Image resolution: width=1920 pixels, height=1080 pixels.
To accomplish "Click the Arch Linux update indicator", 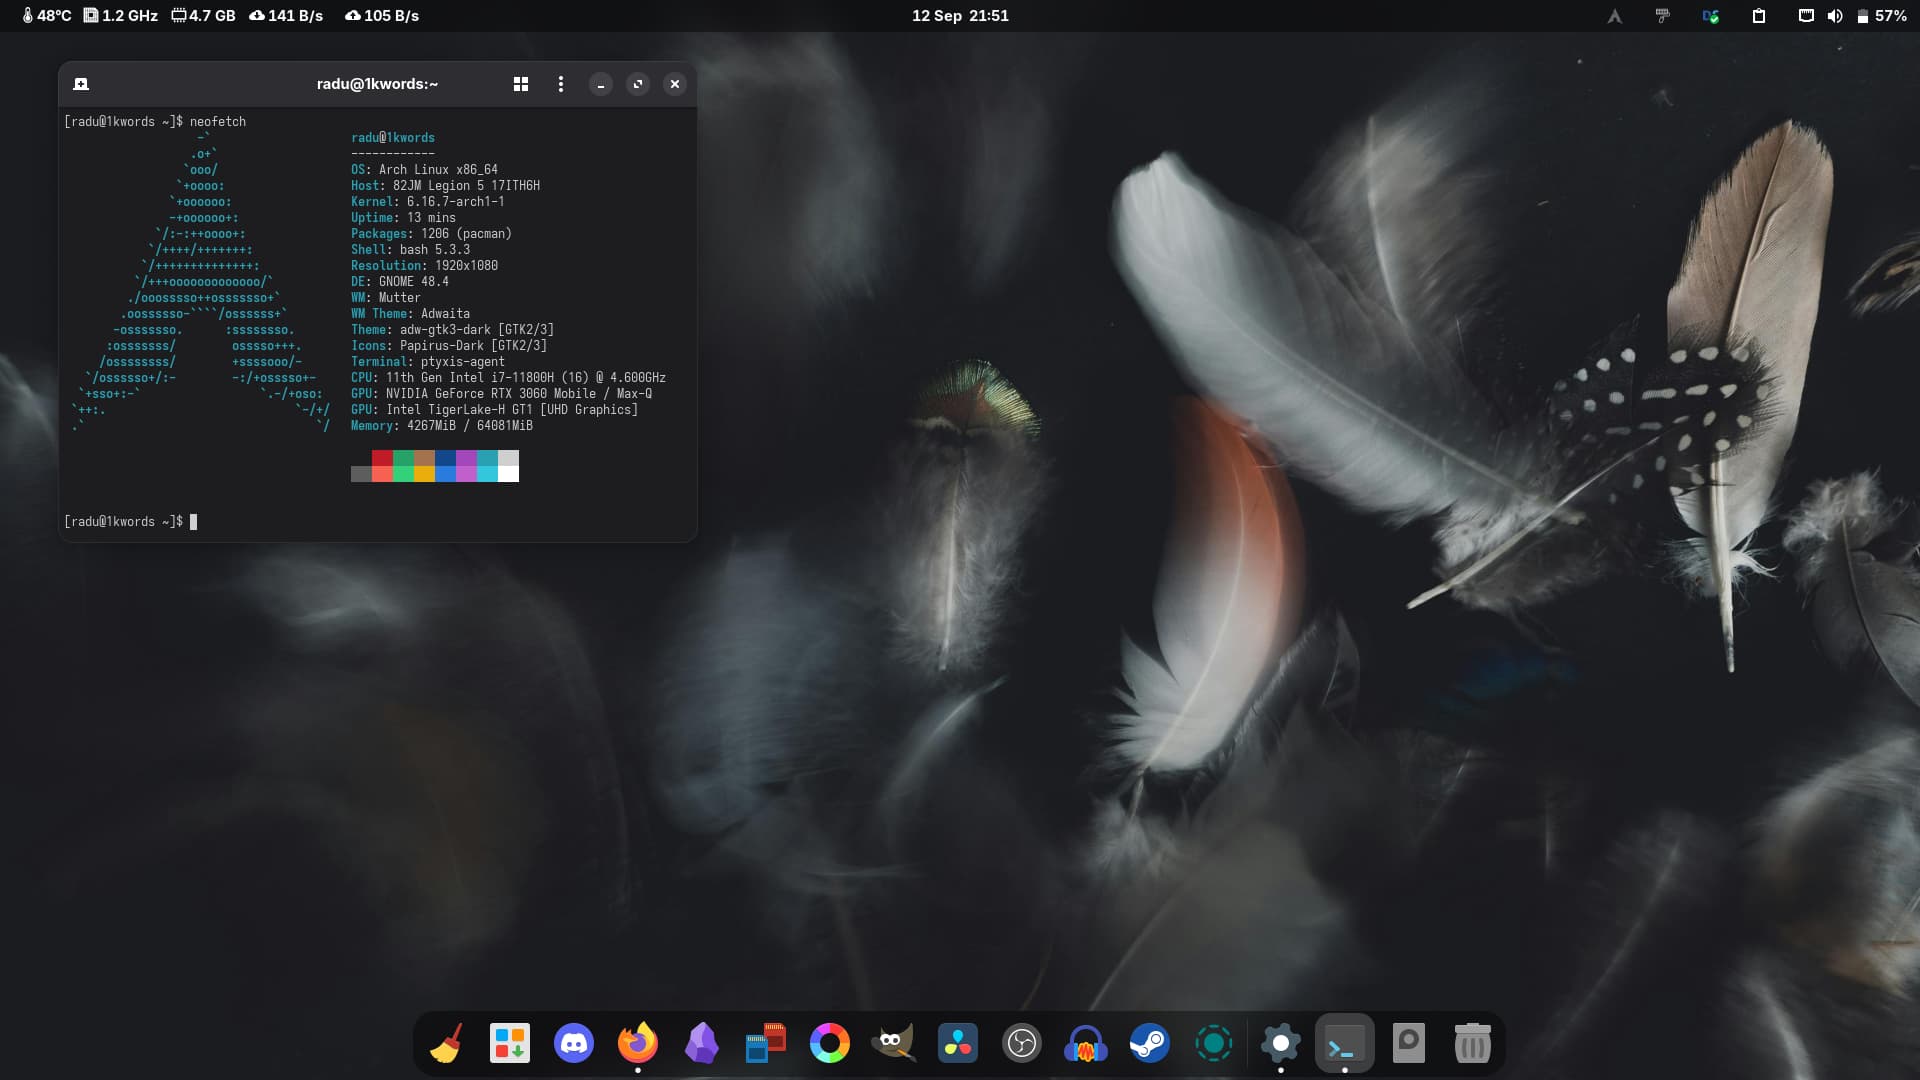I will point(1614,16).
